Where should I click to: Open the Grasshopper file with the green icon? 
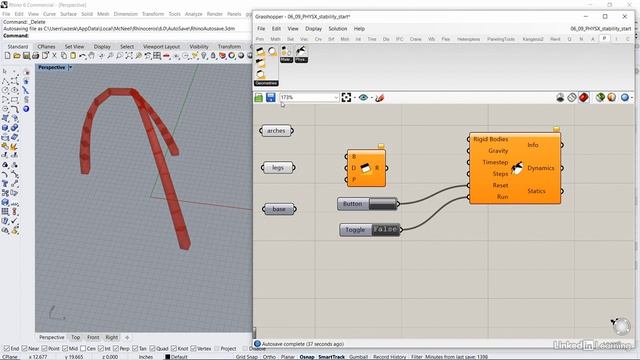[259, 98]
